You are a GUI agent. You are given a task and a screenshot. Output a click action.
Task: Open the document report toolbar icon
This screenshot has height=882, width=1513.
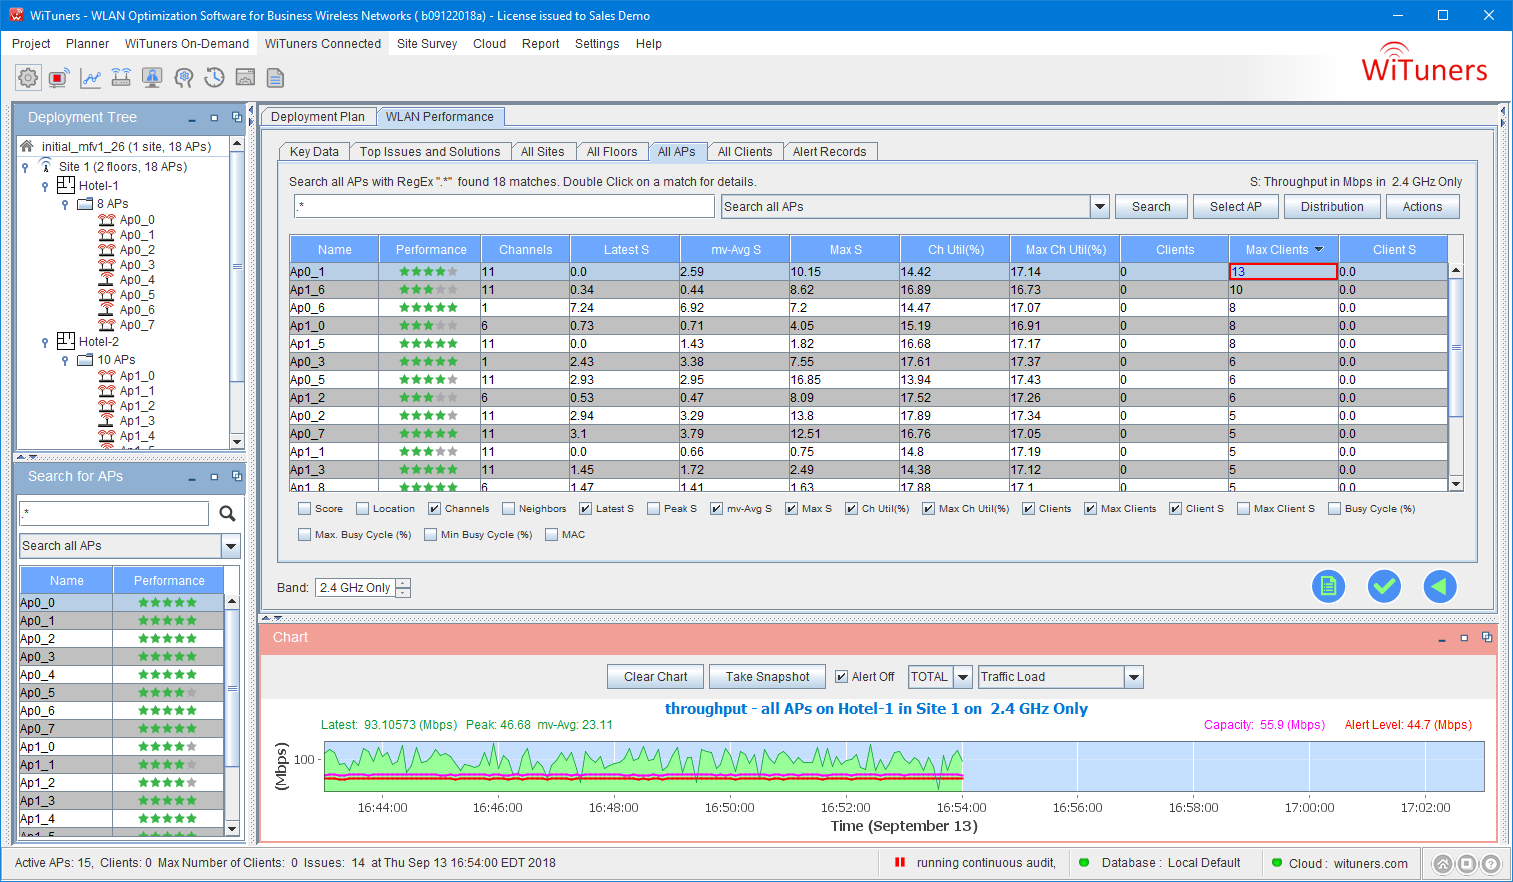[276, 78]
